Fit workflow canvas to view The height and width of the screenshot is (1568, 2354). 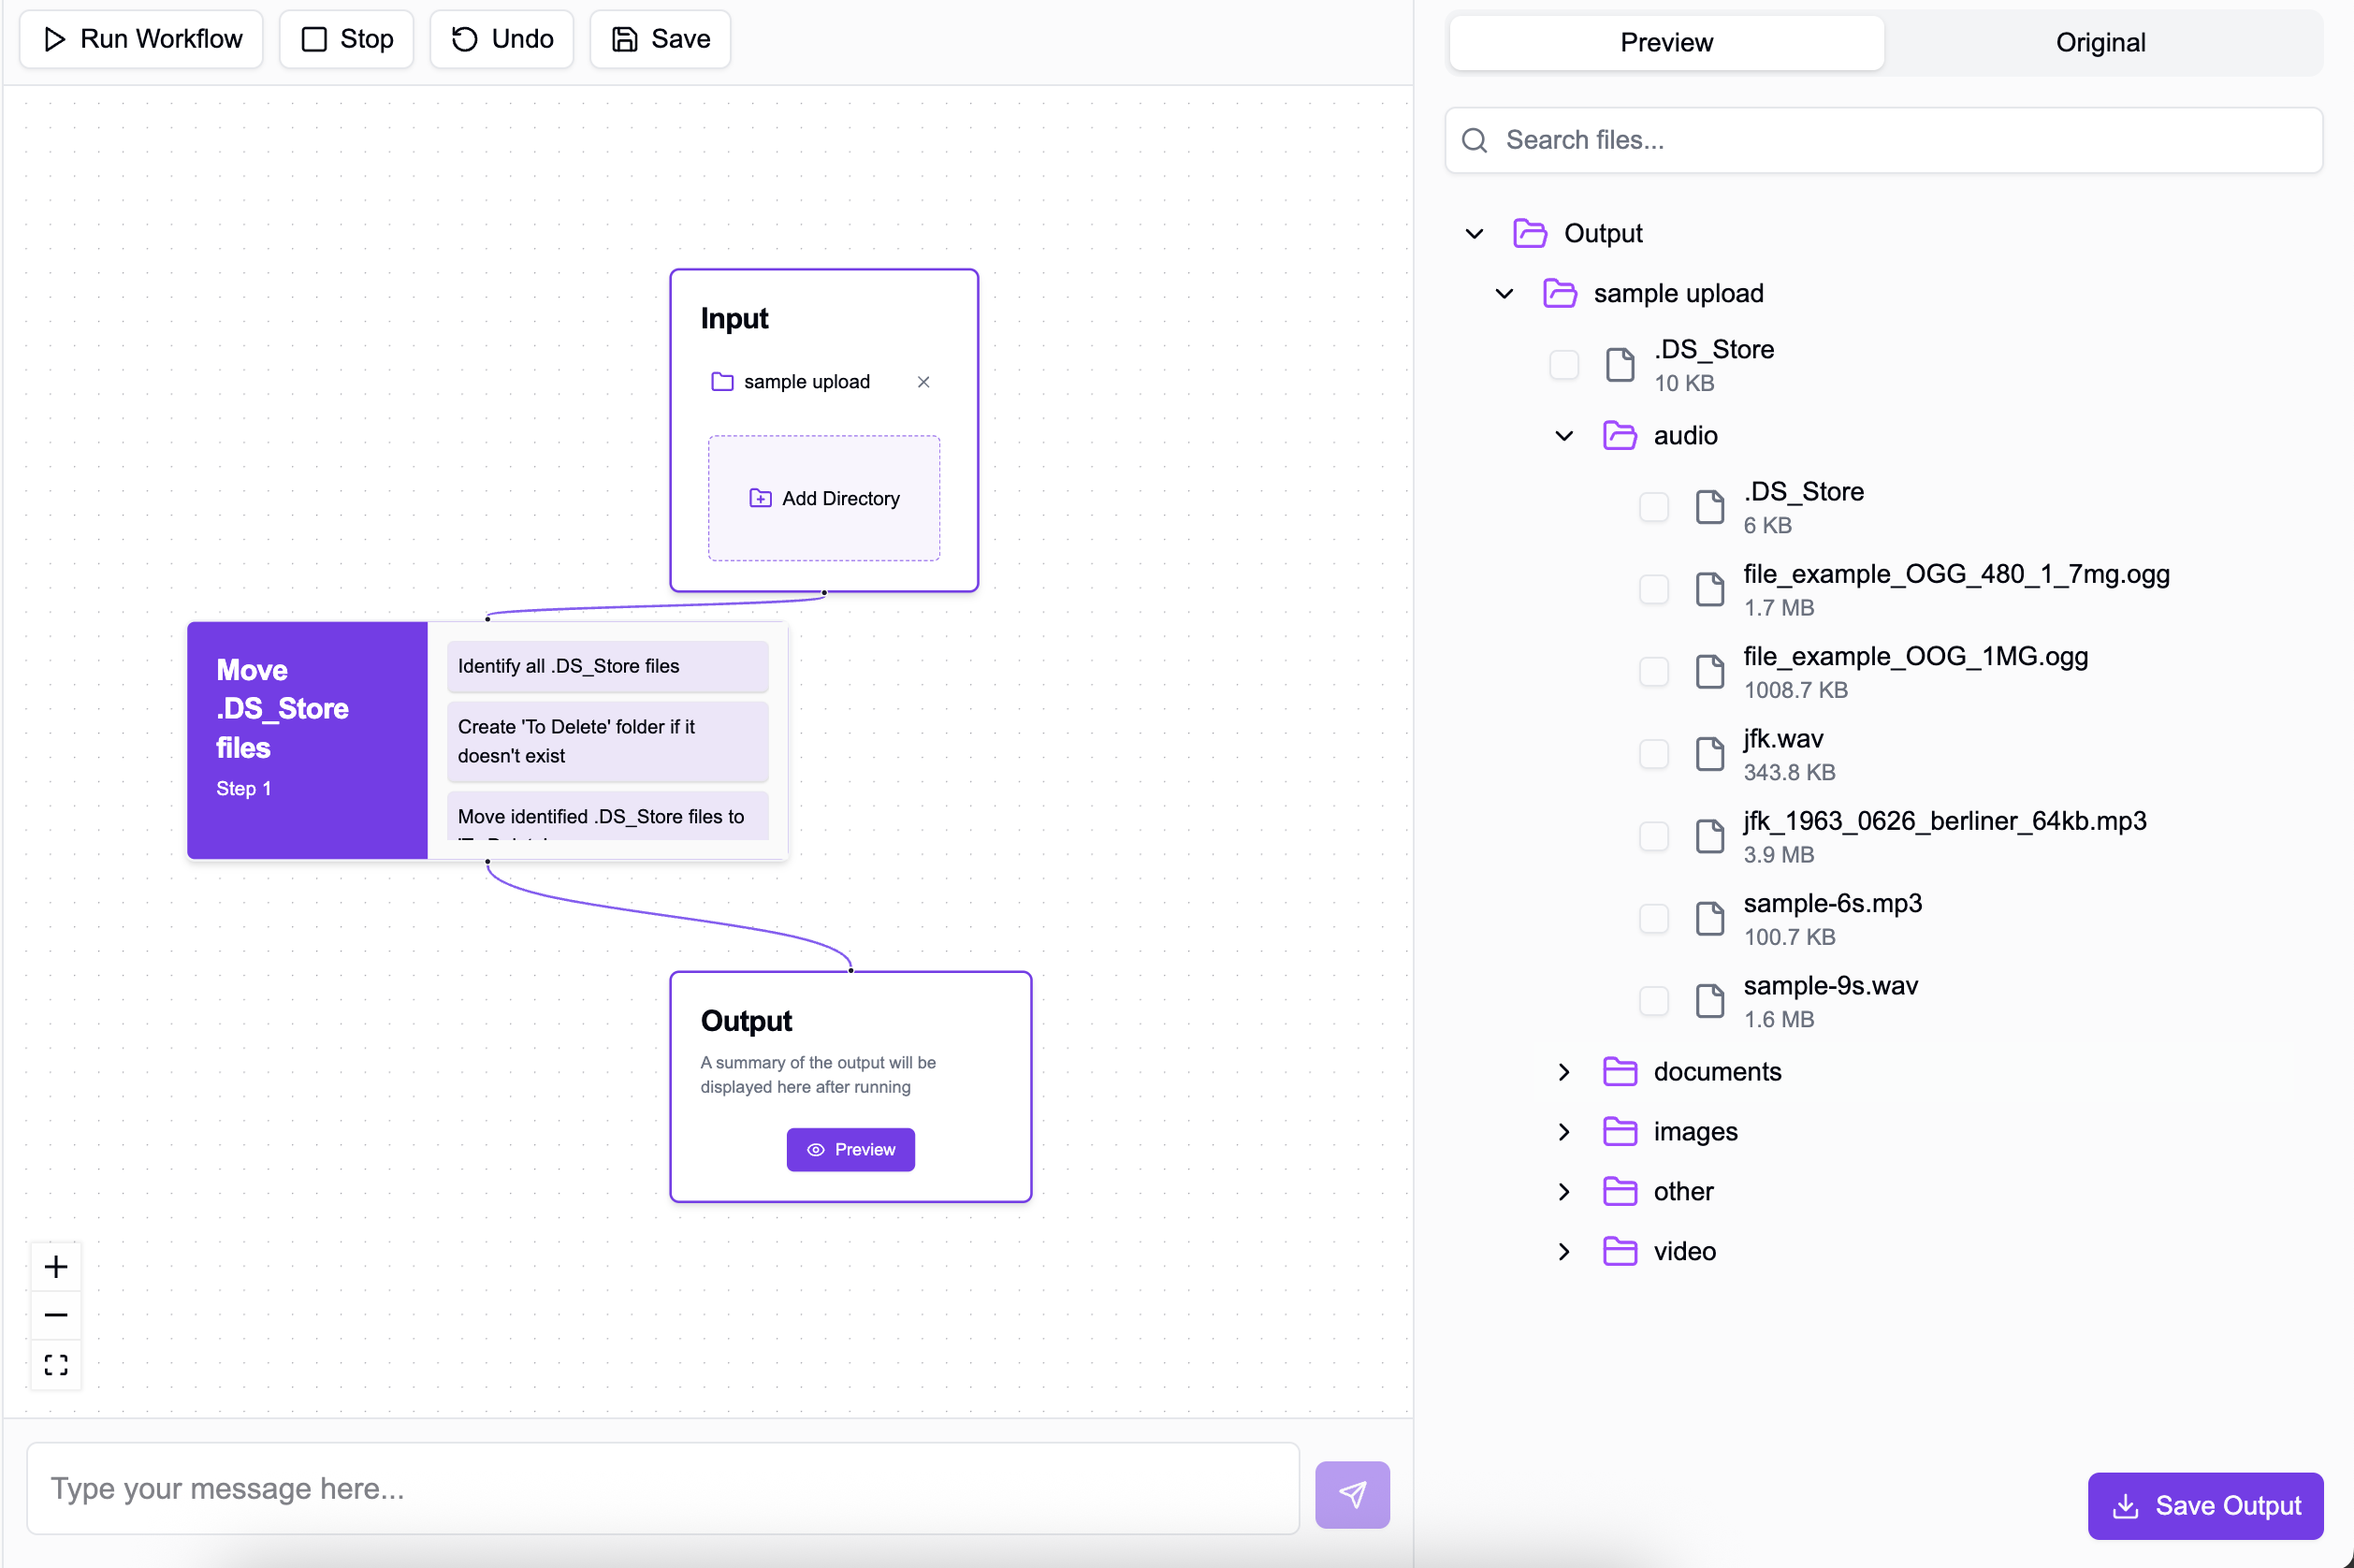click(x=56, y=1364)
